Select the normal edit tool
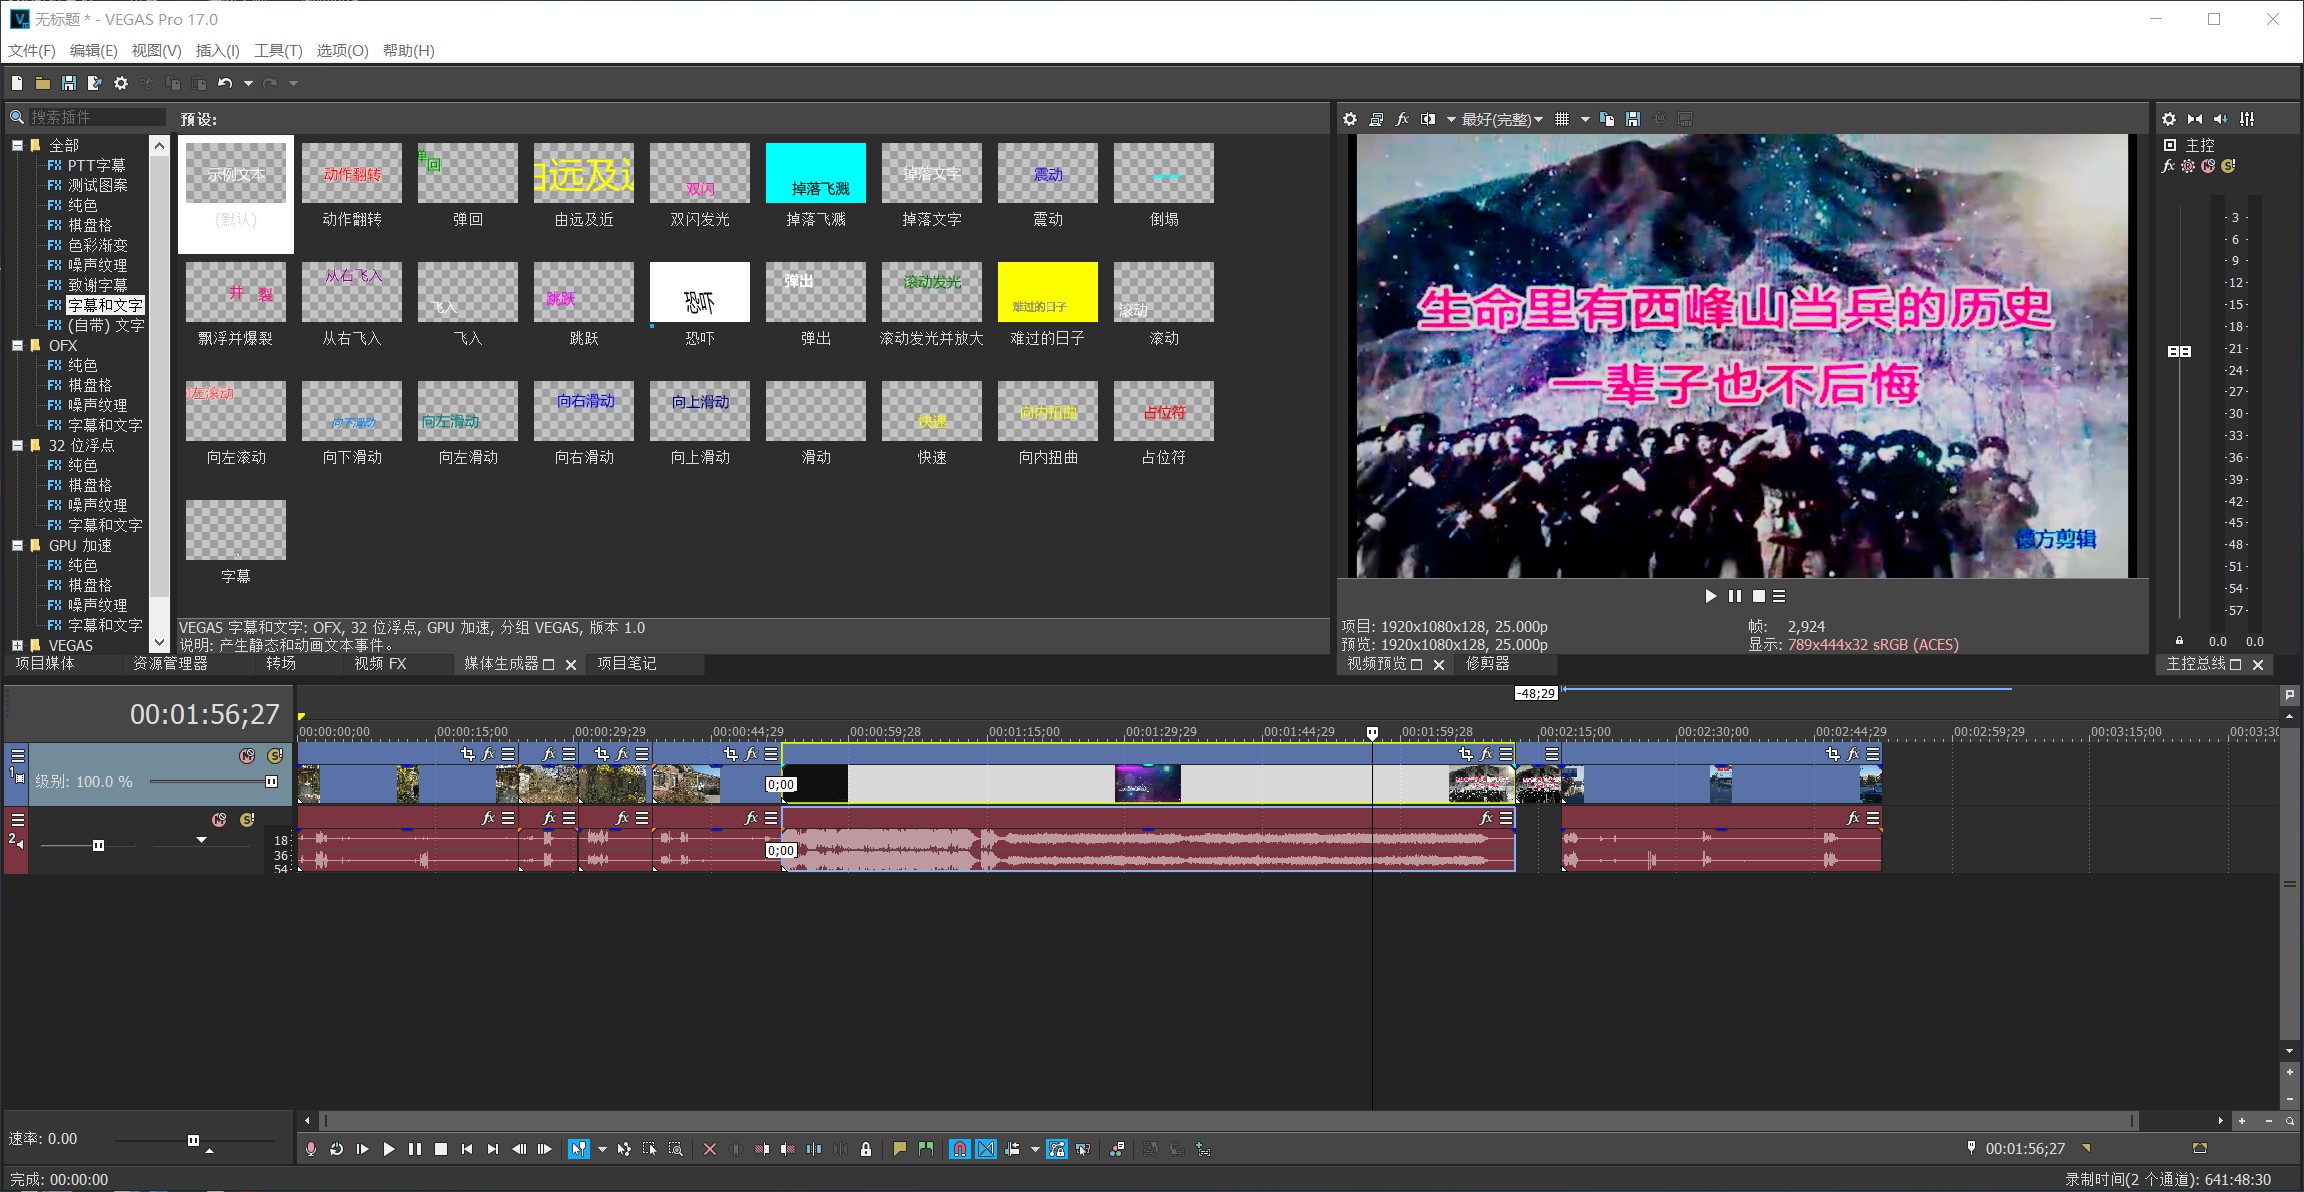The height and width of the screenshot is (1192, 2304). (578, 1149)
